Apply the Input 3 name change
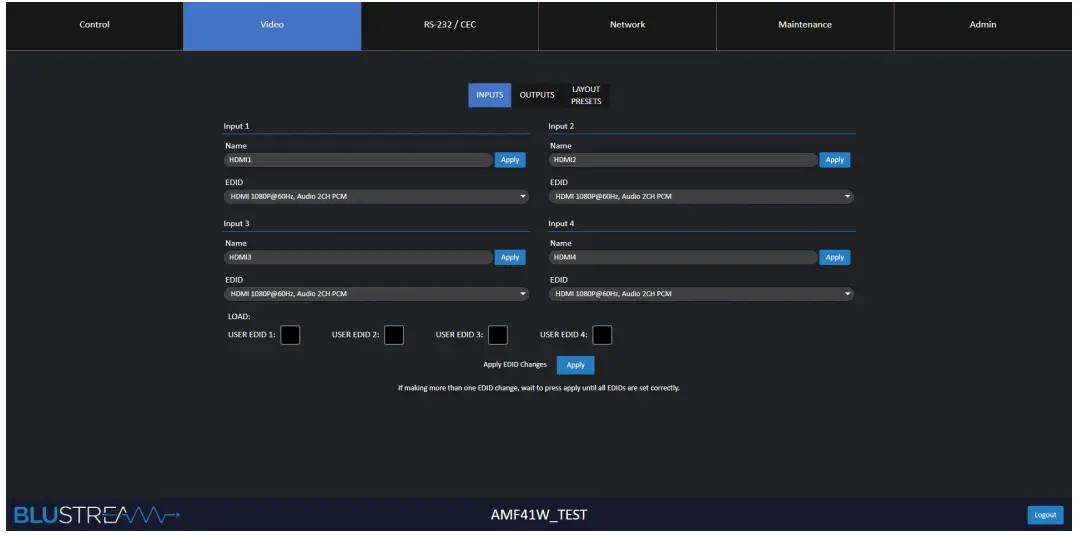The height and width of the screenshot is (536, 1077). pyautogui.click(x=510, y=257)
